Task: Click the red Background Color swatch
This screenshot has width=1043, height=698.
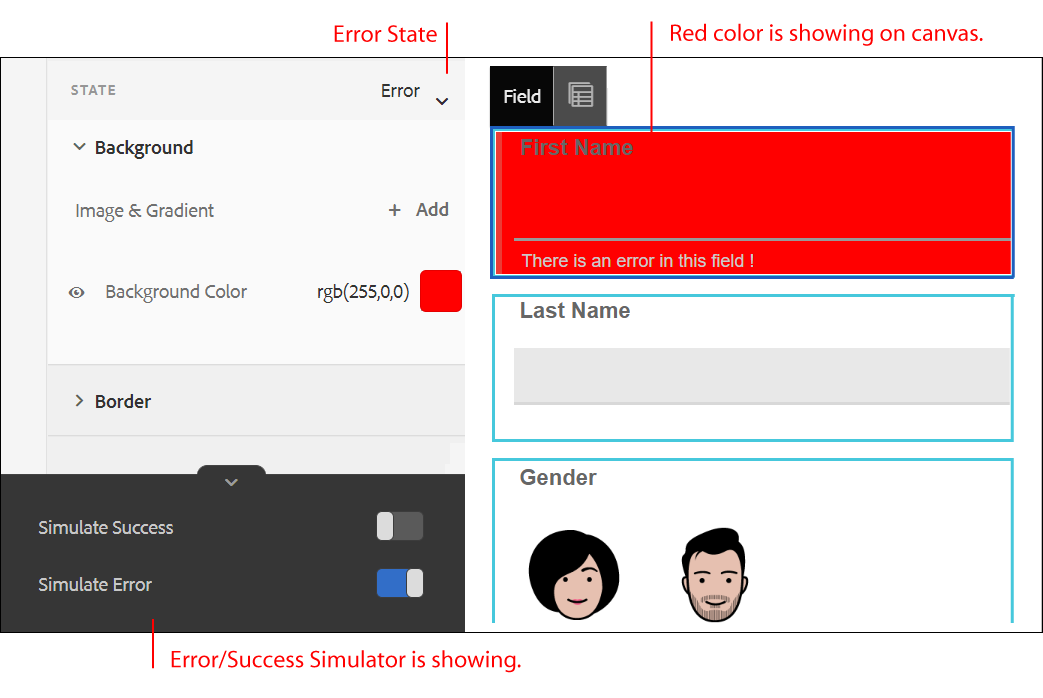Action: pyautogui.click(x=440, y=291)
